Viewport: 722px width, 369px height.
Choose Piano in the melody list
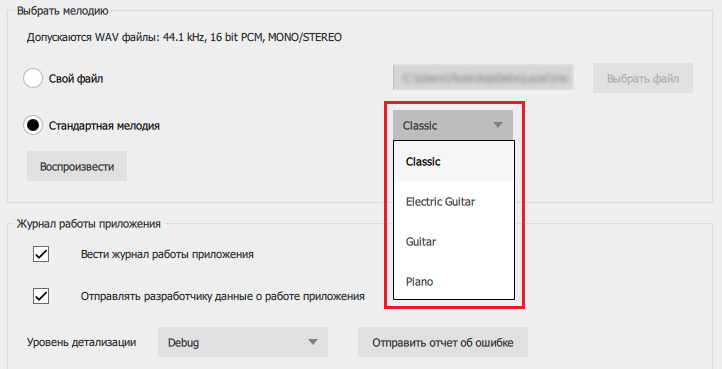click(454, 281)
